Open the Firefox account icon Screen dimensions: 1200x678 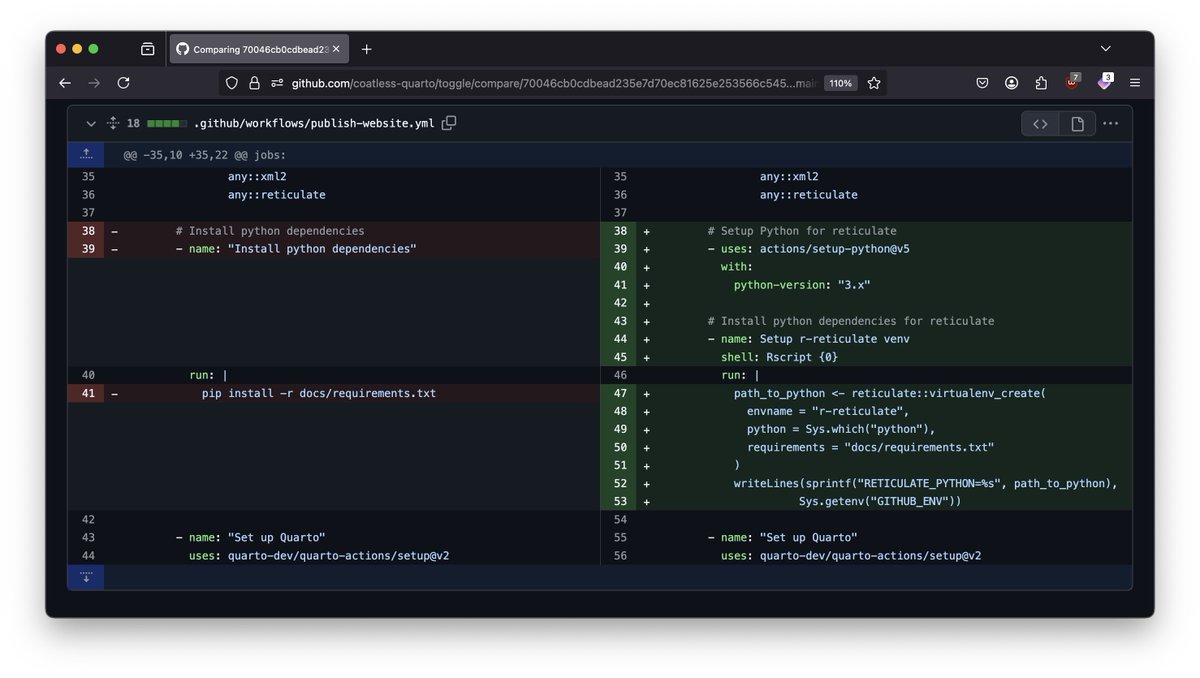point(1012,83)
